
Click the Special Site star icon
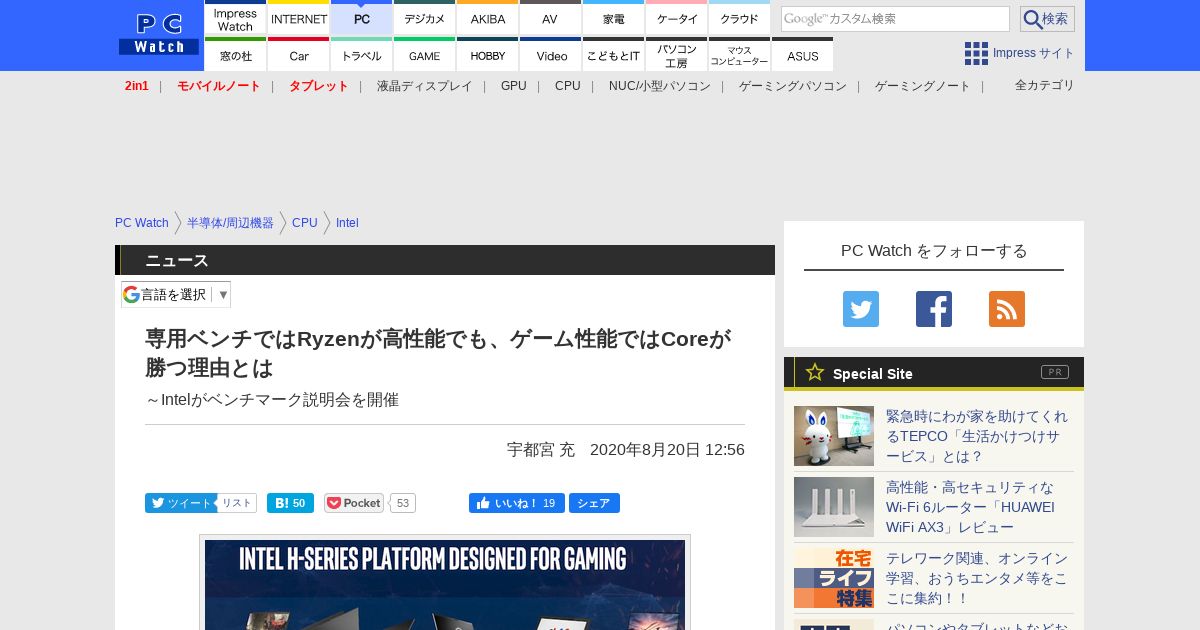pyautogui.click(x=815, y=372)
